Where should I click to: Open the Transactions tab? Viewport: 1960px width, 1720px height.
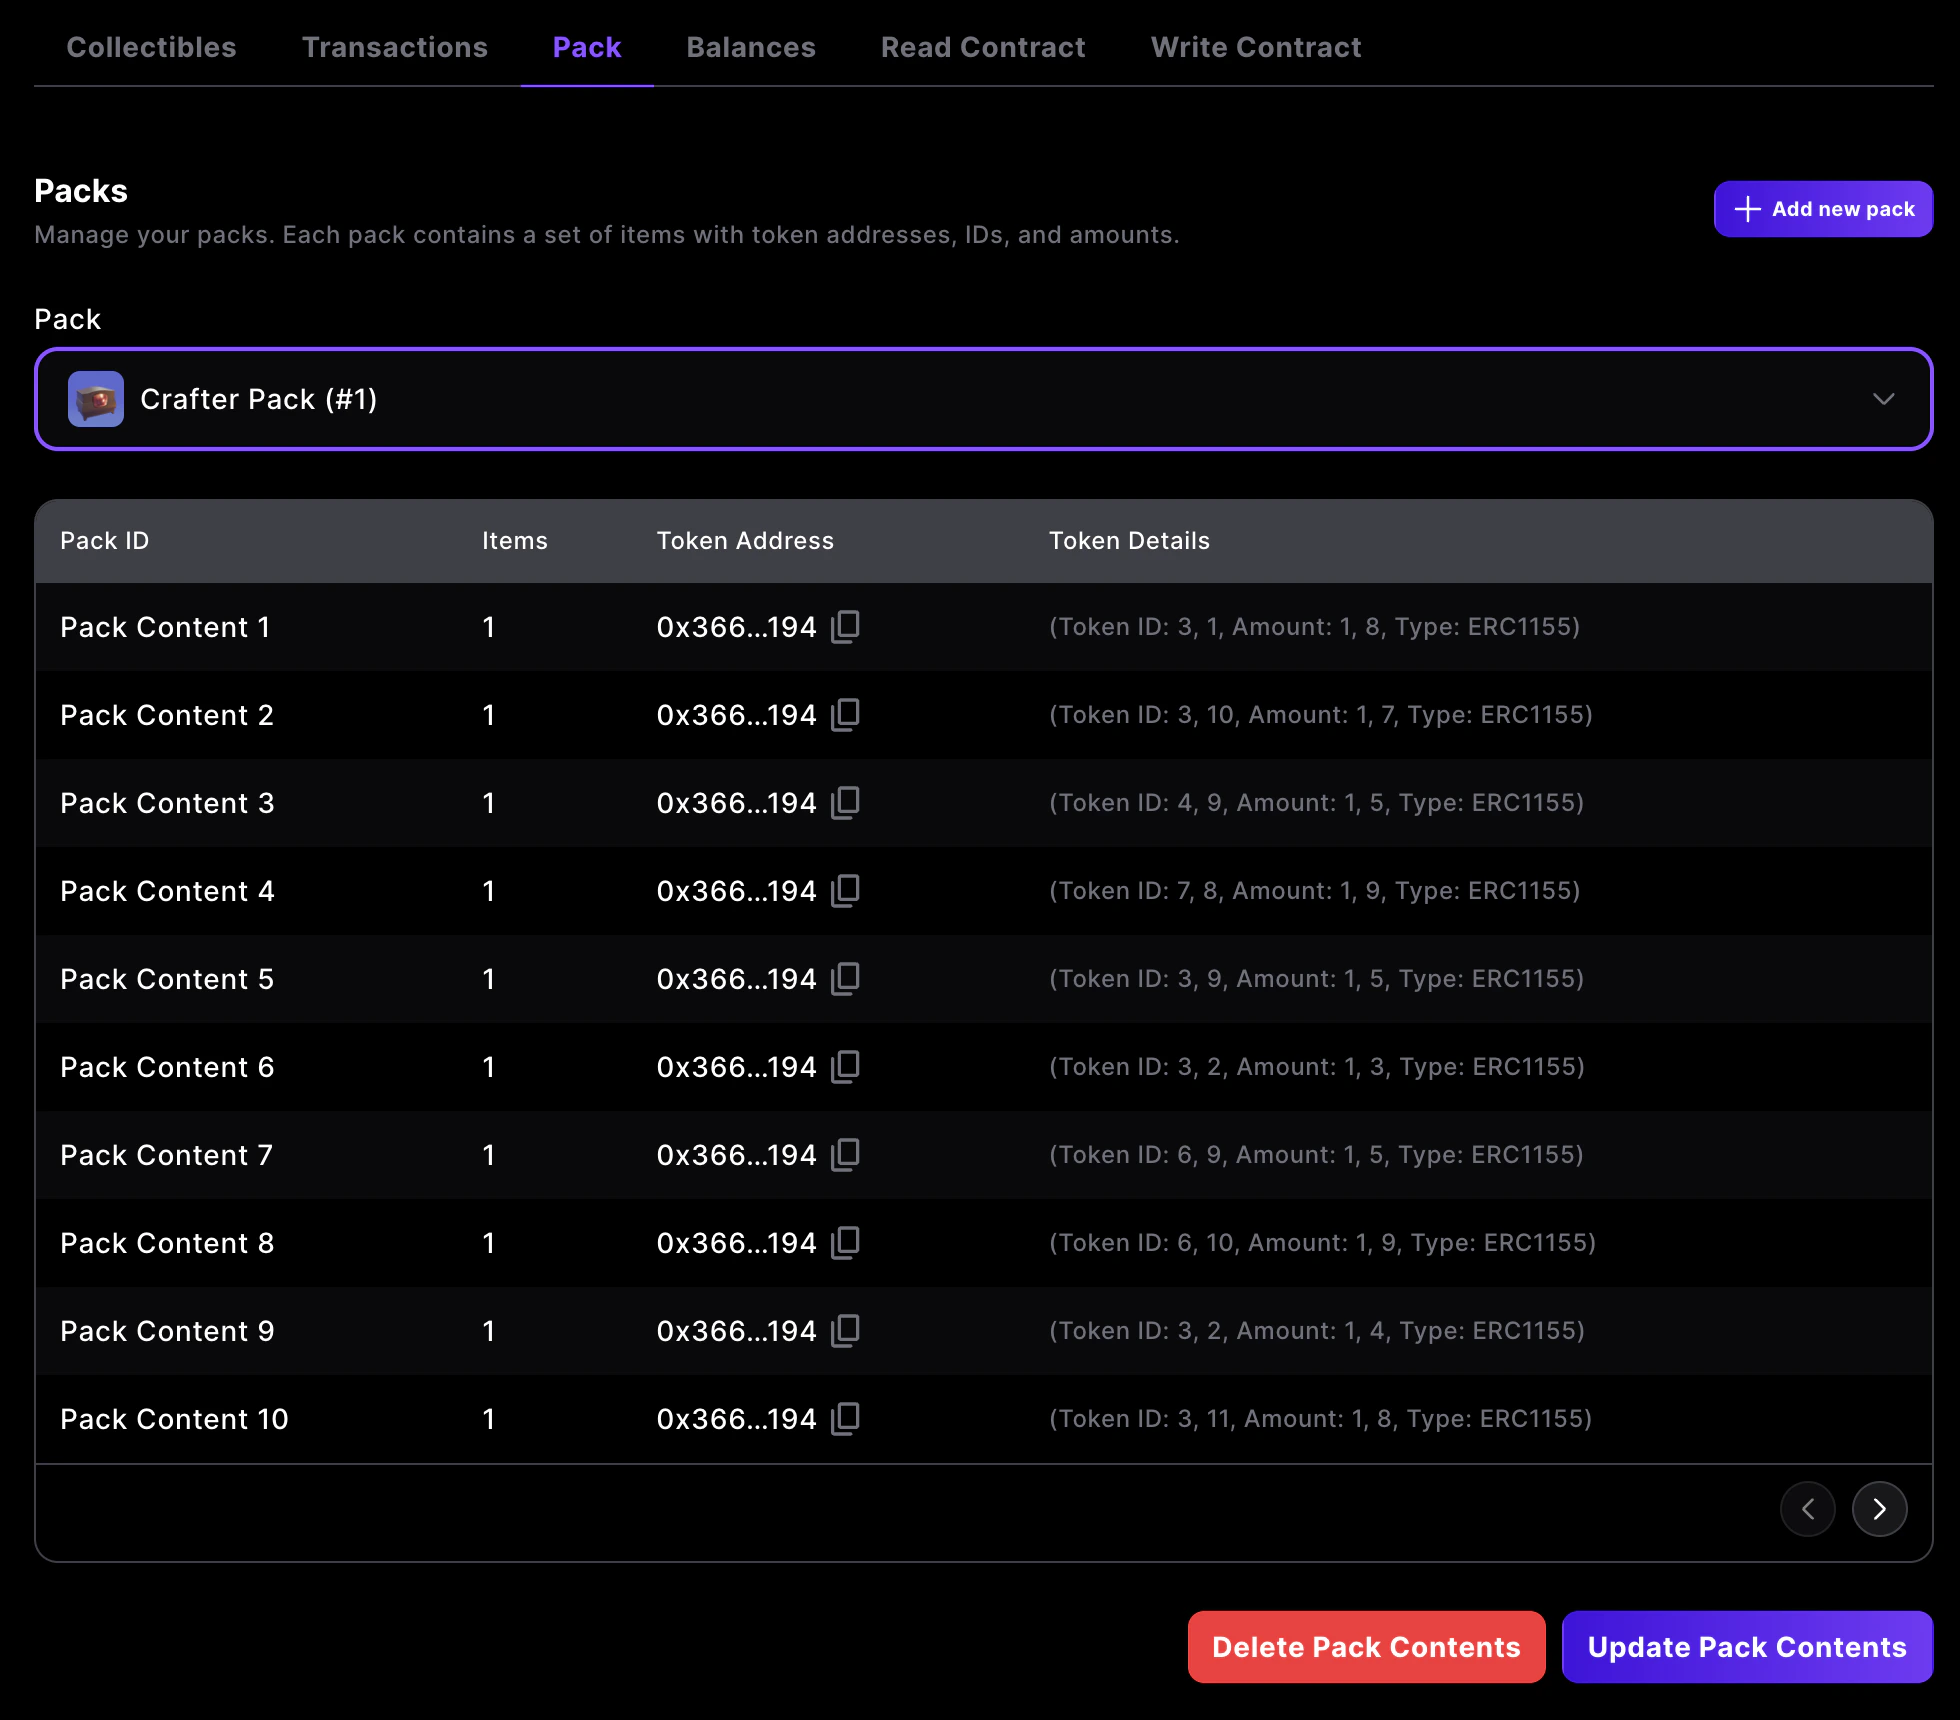pos(395,47)
